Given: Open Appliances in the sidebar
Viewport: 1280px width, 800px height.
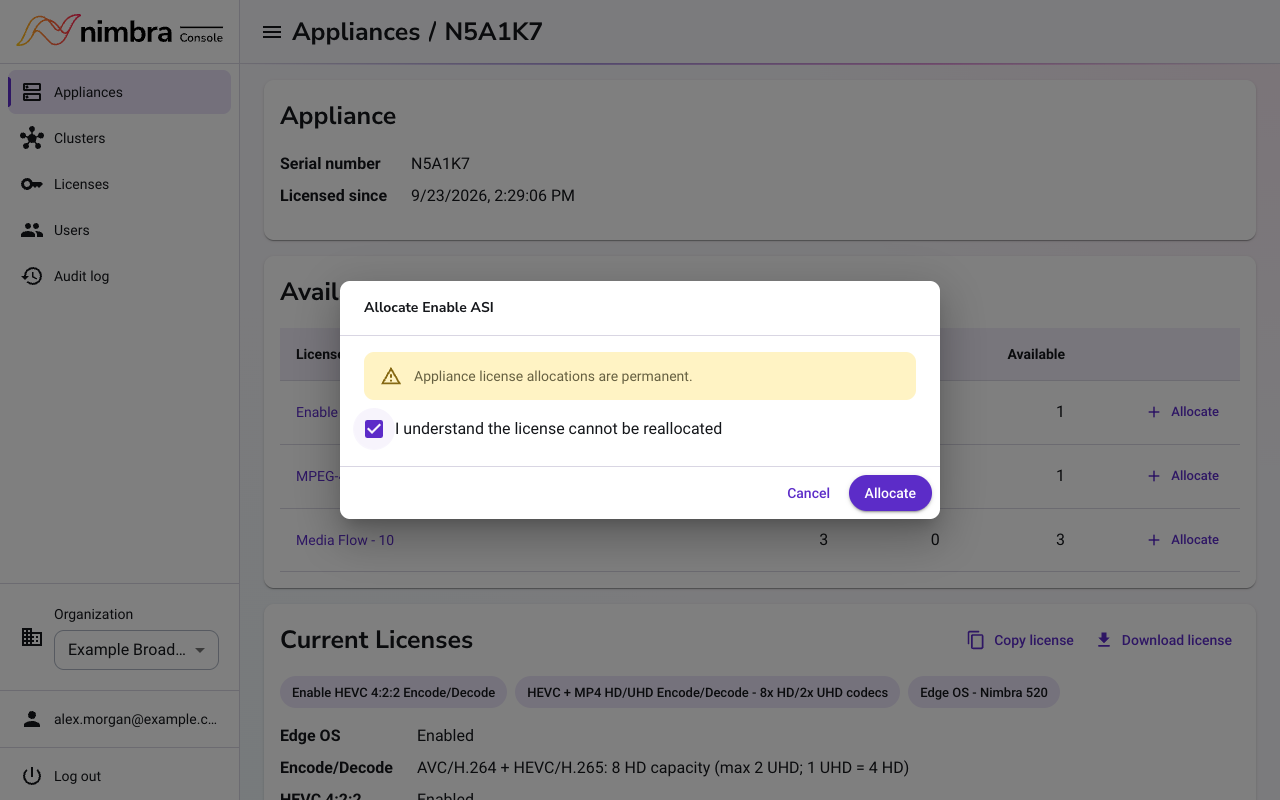Looking at the screenshot, I should coord(120,92).
